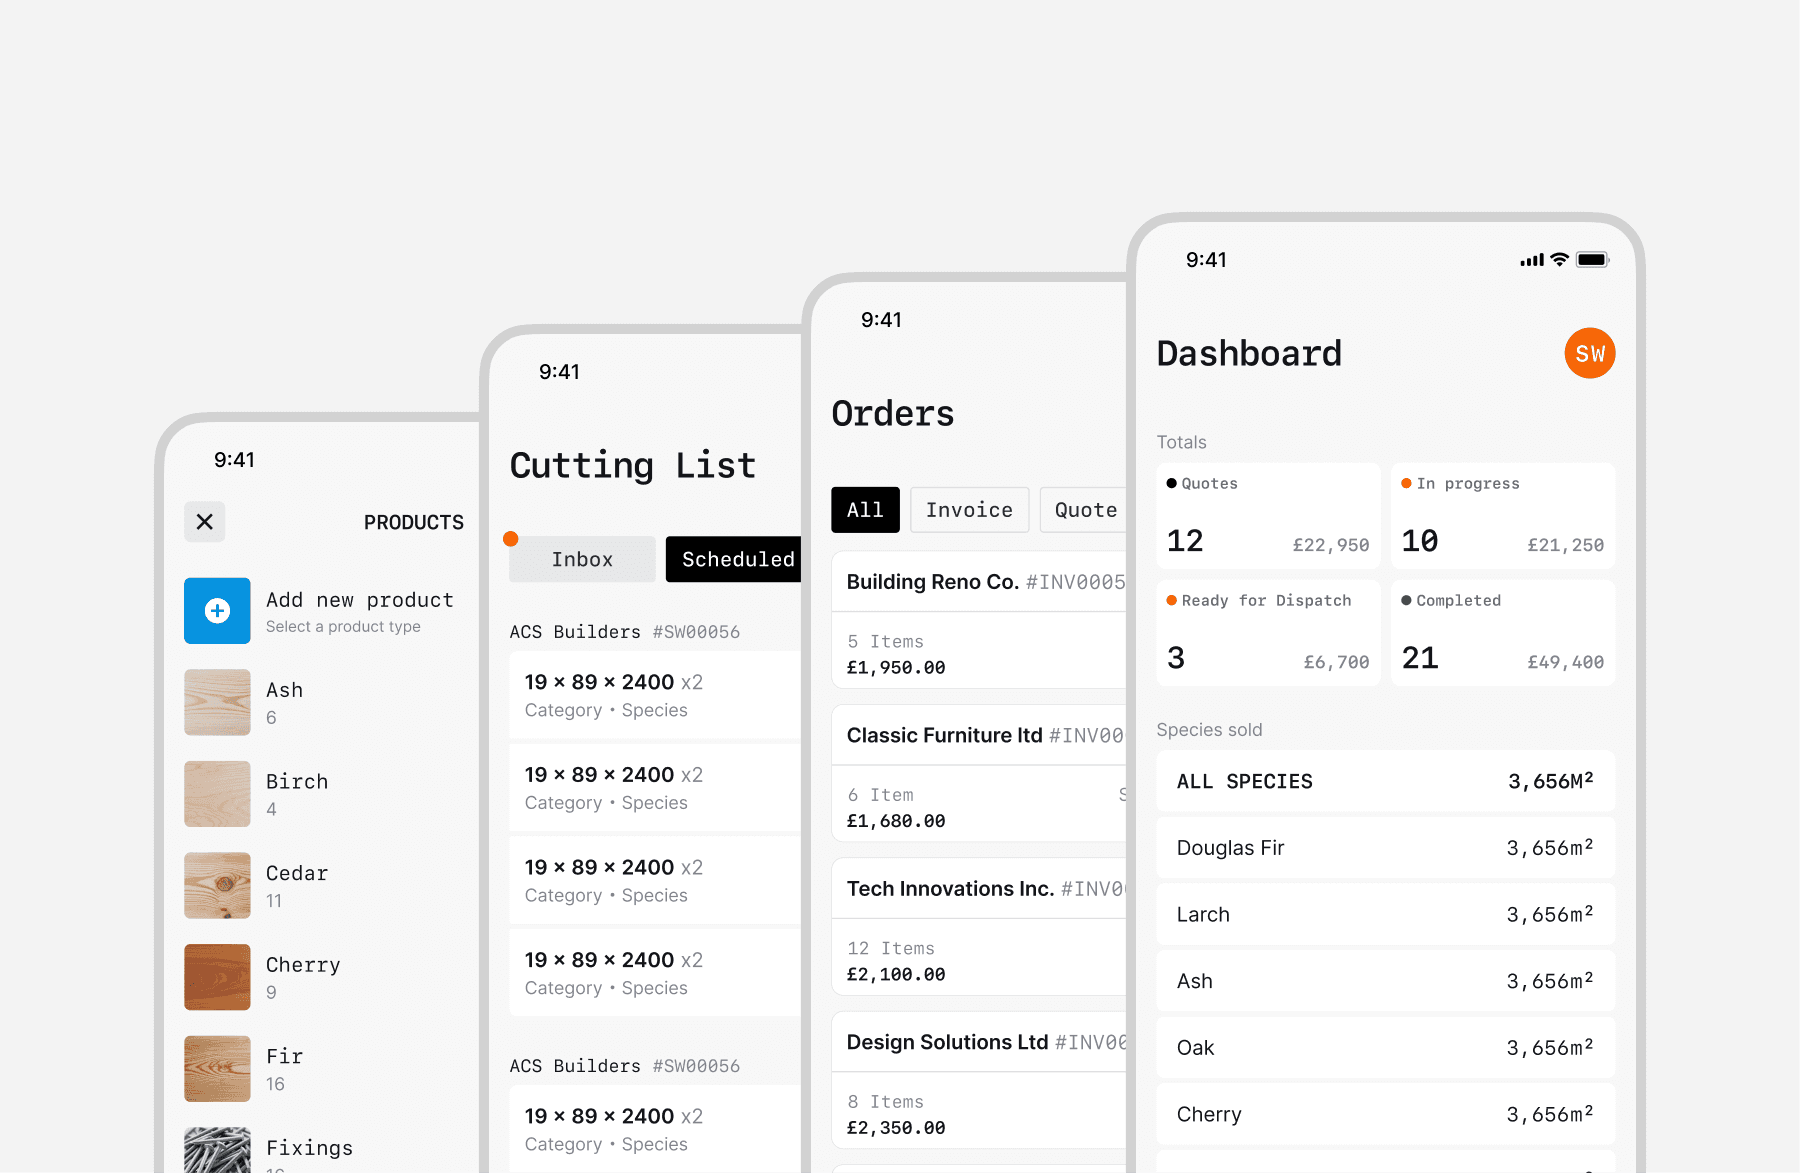The image size is (1800, 1173).
Task: Click the Dashboard title
Action: tap(1249, 353)
